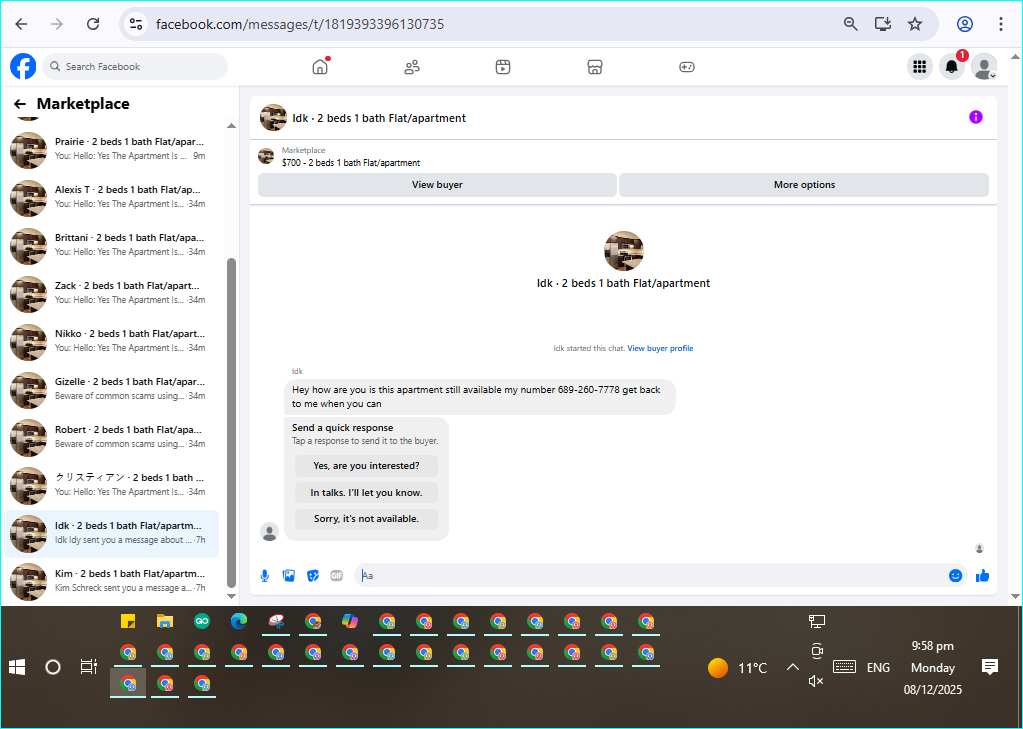Click the muted volume tray icon
The image size is (1023, 729).
click(x=816, y=681)
